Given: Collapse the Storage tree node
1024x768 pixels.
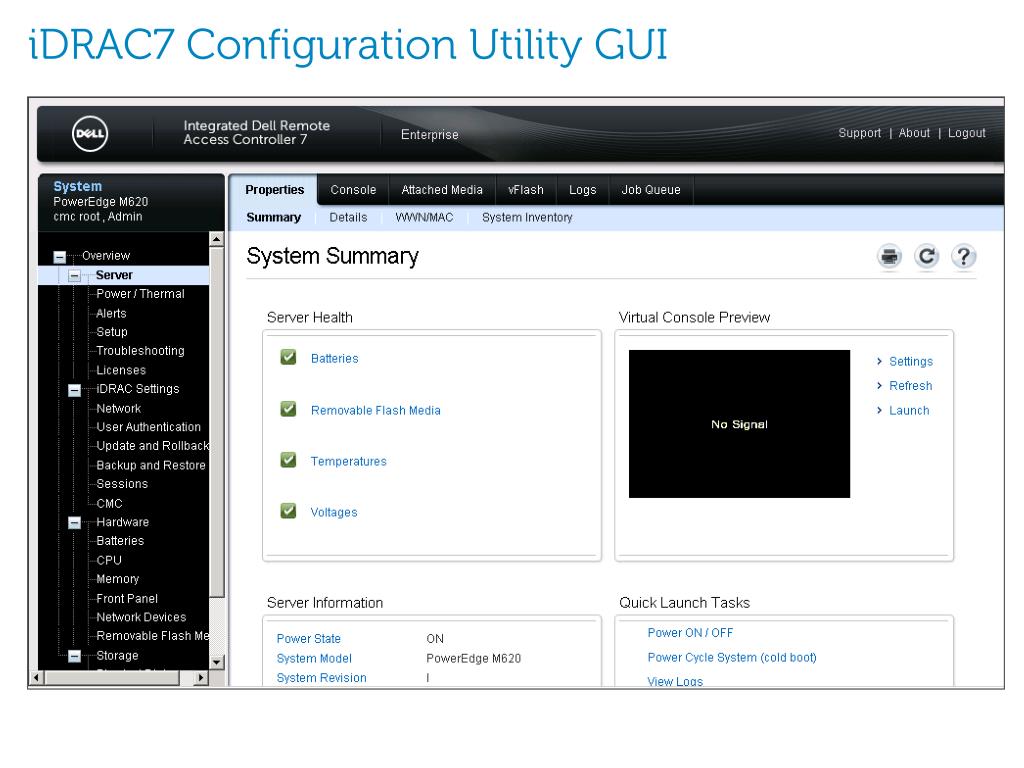Looking at the screenshot, I should click(74, 656).
